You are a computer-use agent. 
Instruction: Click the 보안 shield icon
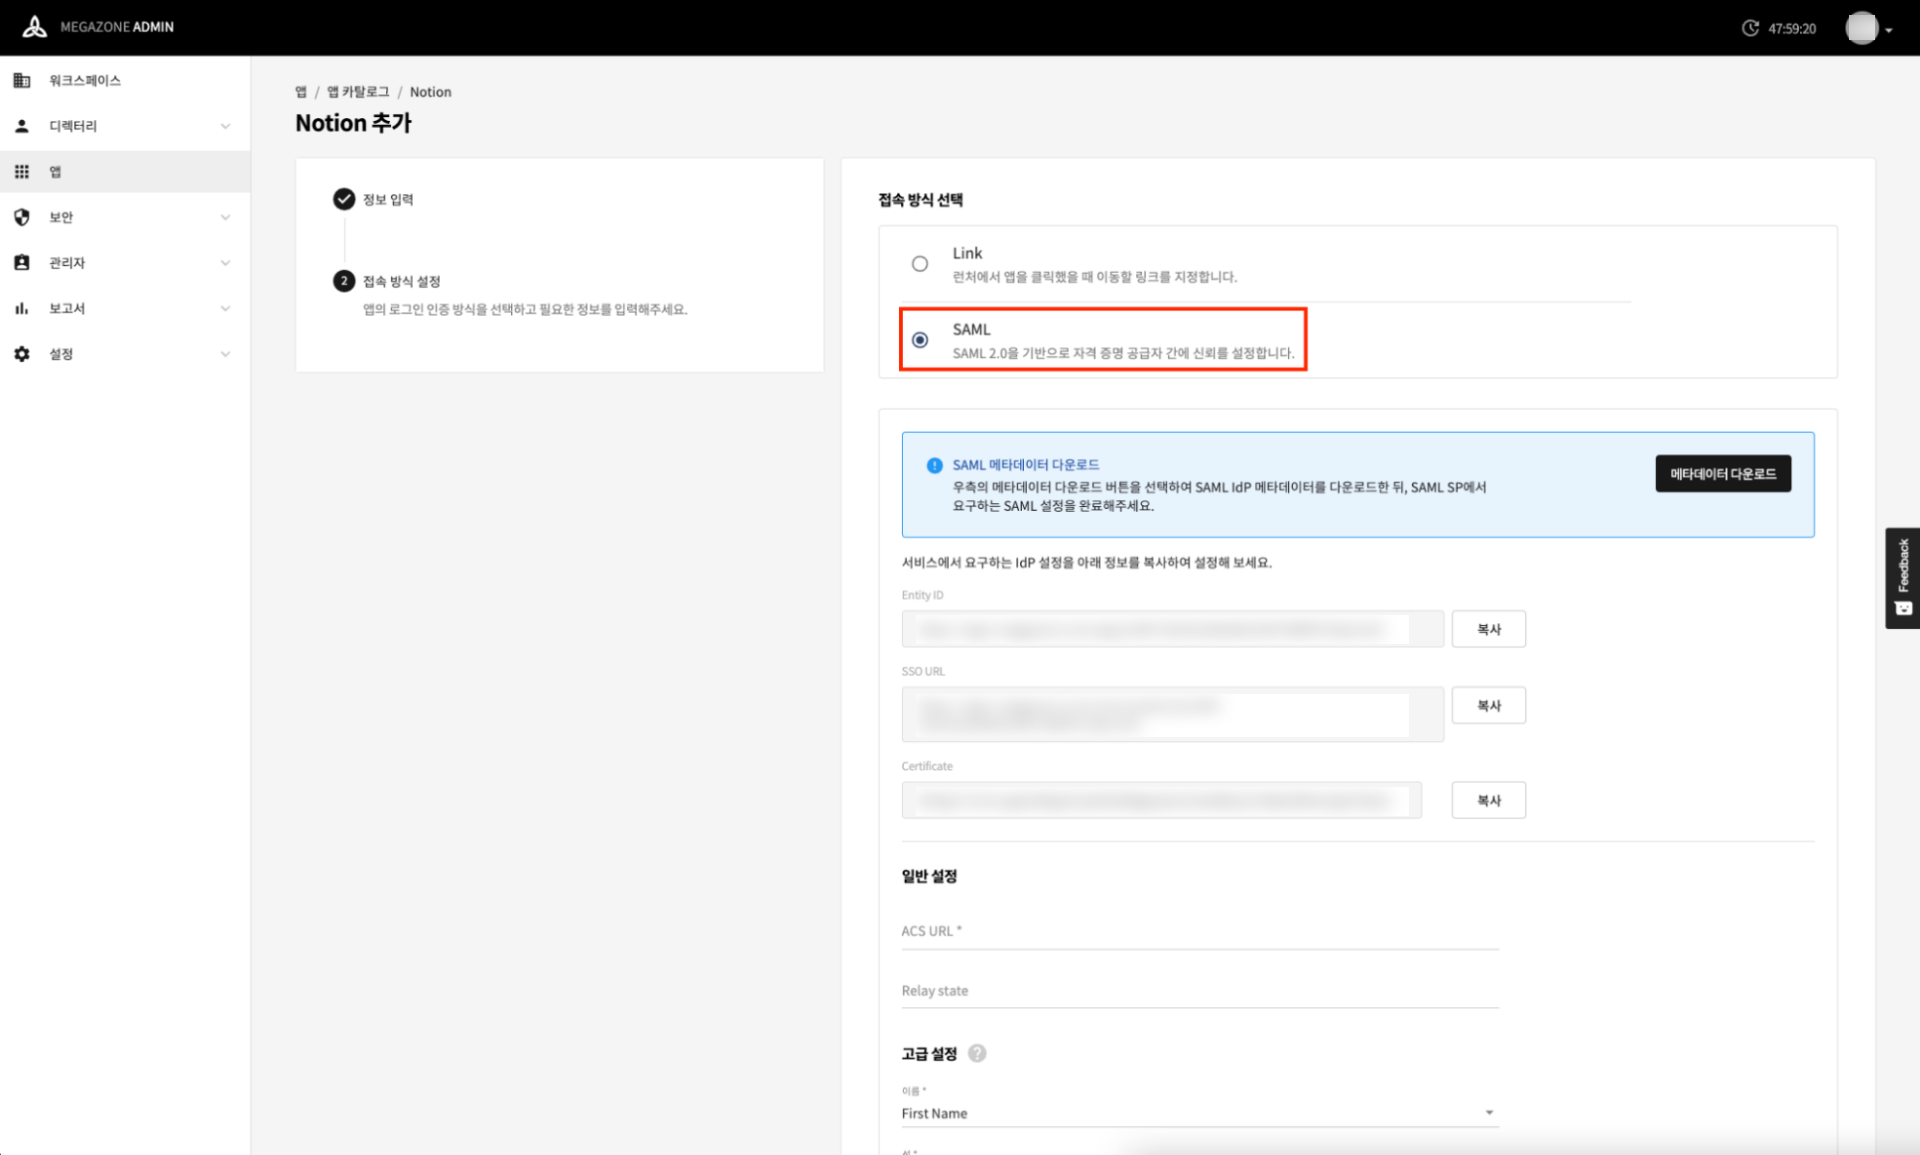pos(21,217)
